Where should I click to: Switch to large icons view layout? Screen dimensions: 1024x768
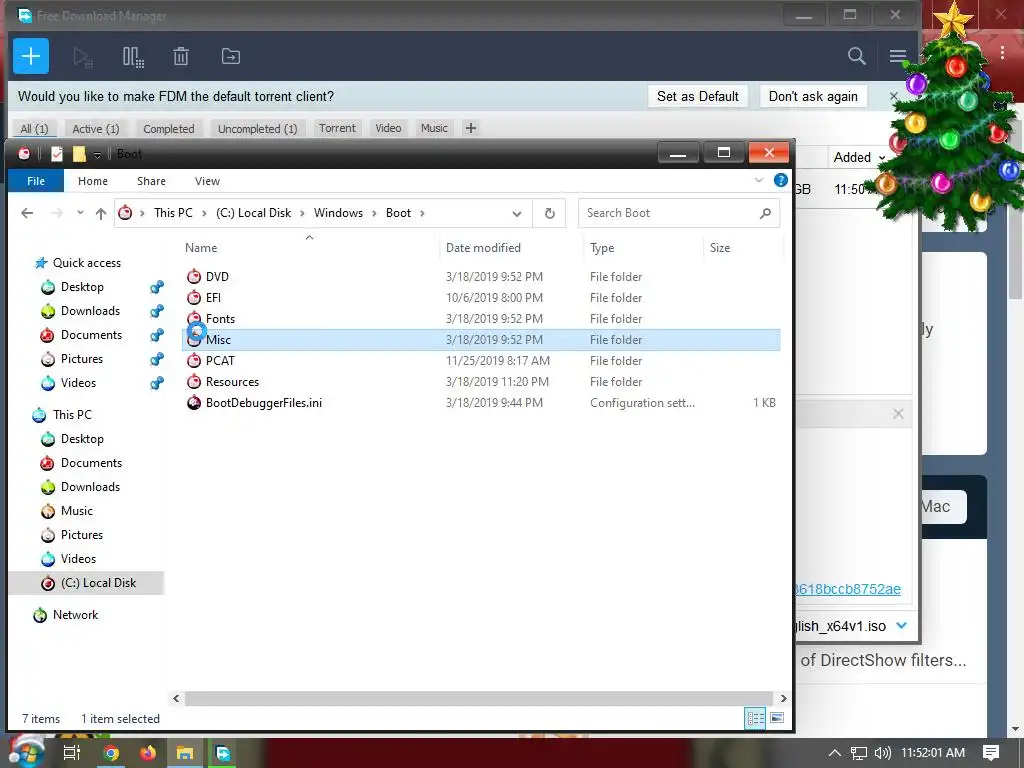coord(777,718)
